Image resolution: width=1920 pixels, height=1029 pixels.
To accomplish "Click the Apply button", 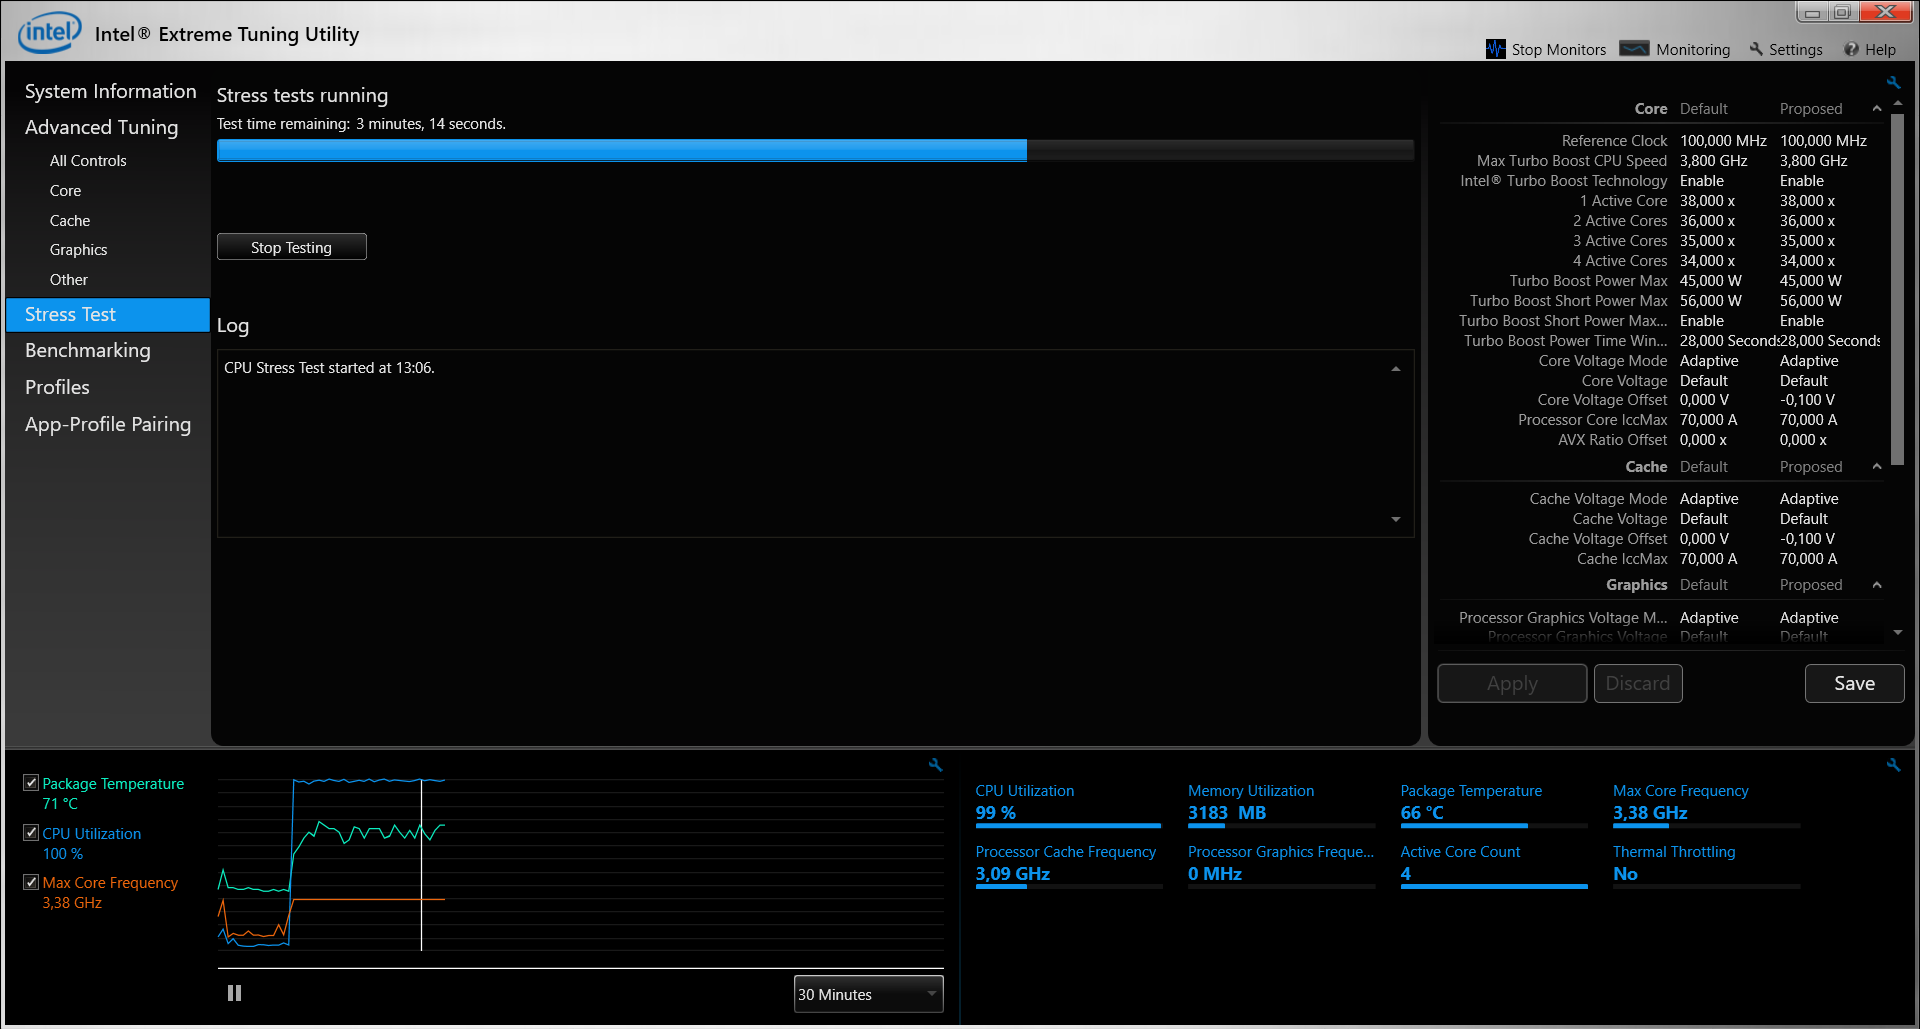I will [x=1512, y=683].
